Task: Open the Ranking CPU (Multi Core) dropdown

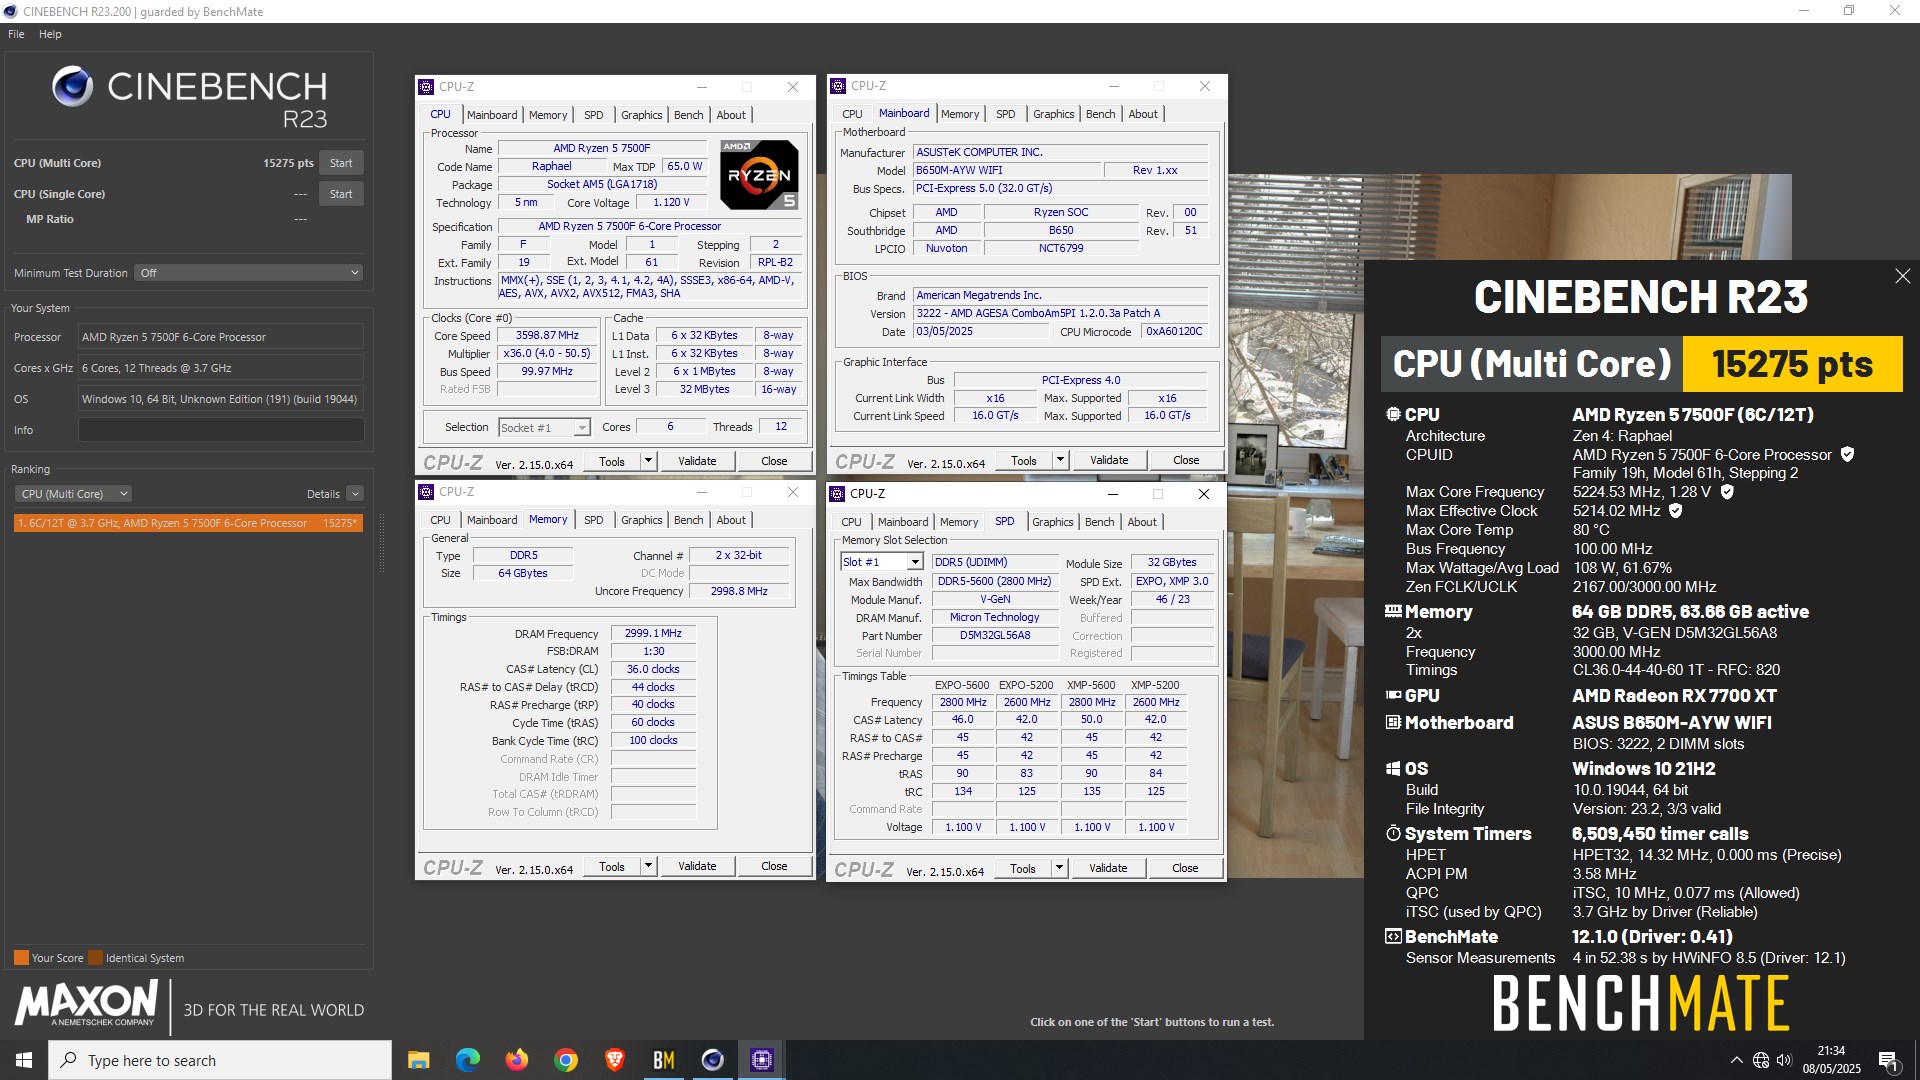Action: (73, 494)
